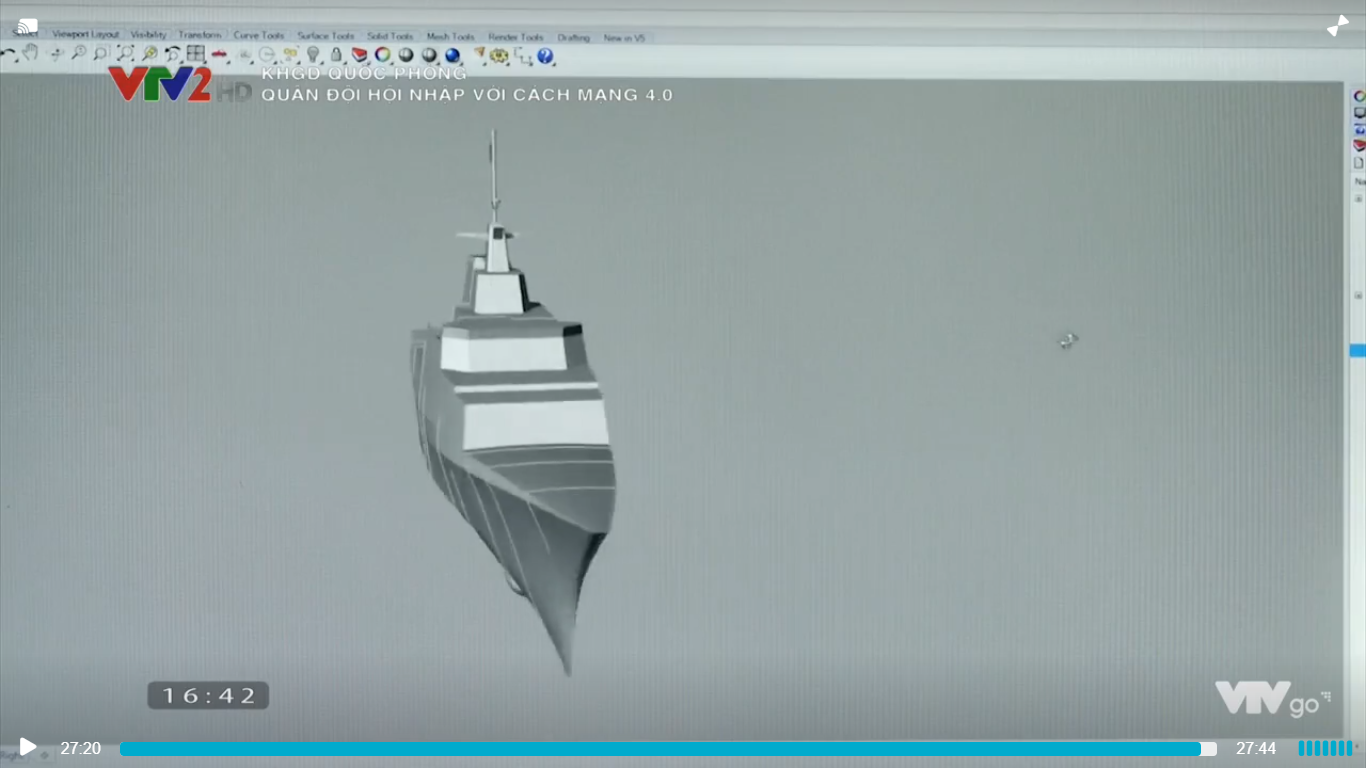Click the cast icon at top left

click(27, 26)
